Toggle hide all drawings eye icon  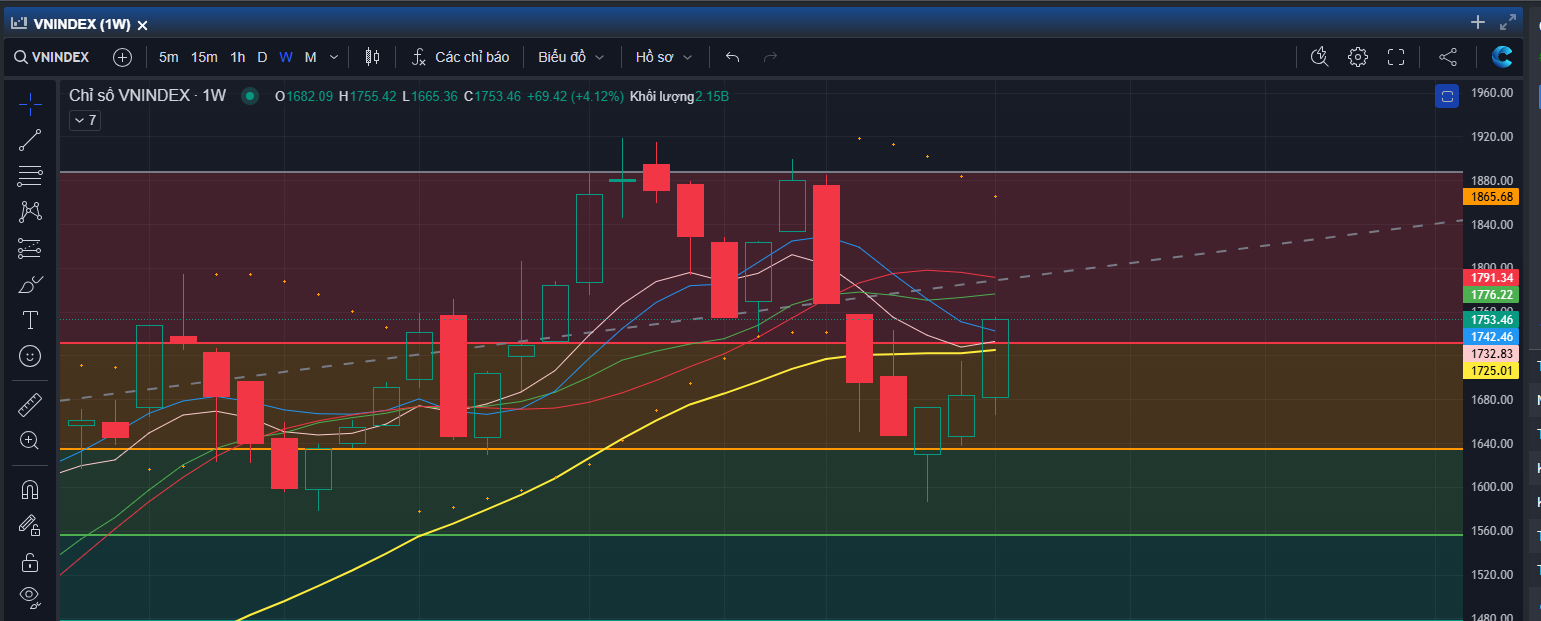(30, 598)
